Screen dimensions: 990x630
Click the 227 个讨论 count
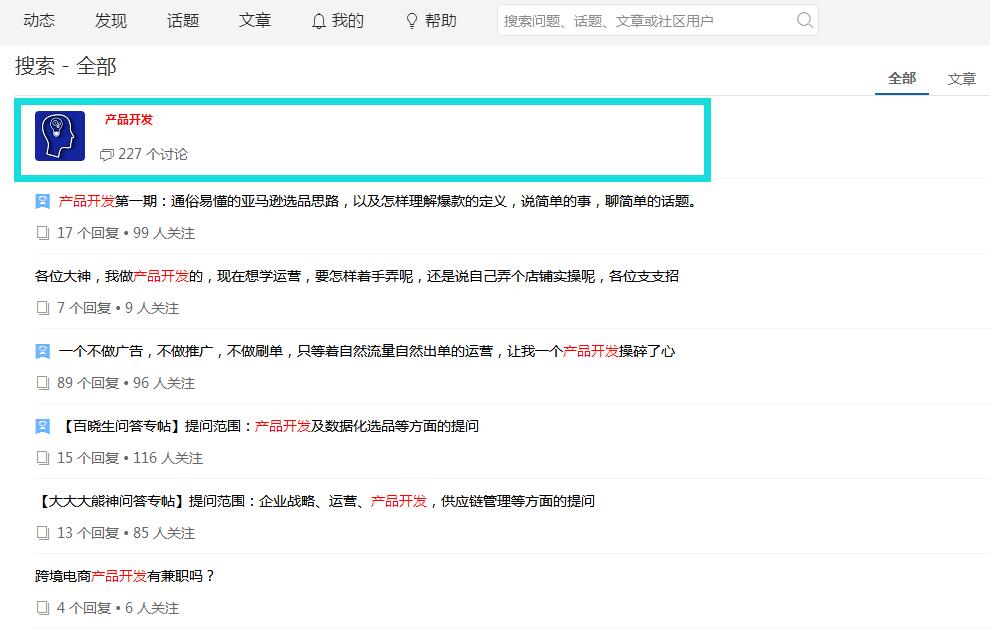pos(153,155)
